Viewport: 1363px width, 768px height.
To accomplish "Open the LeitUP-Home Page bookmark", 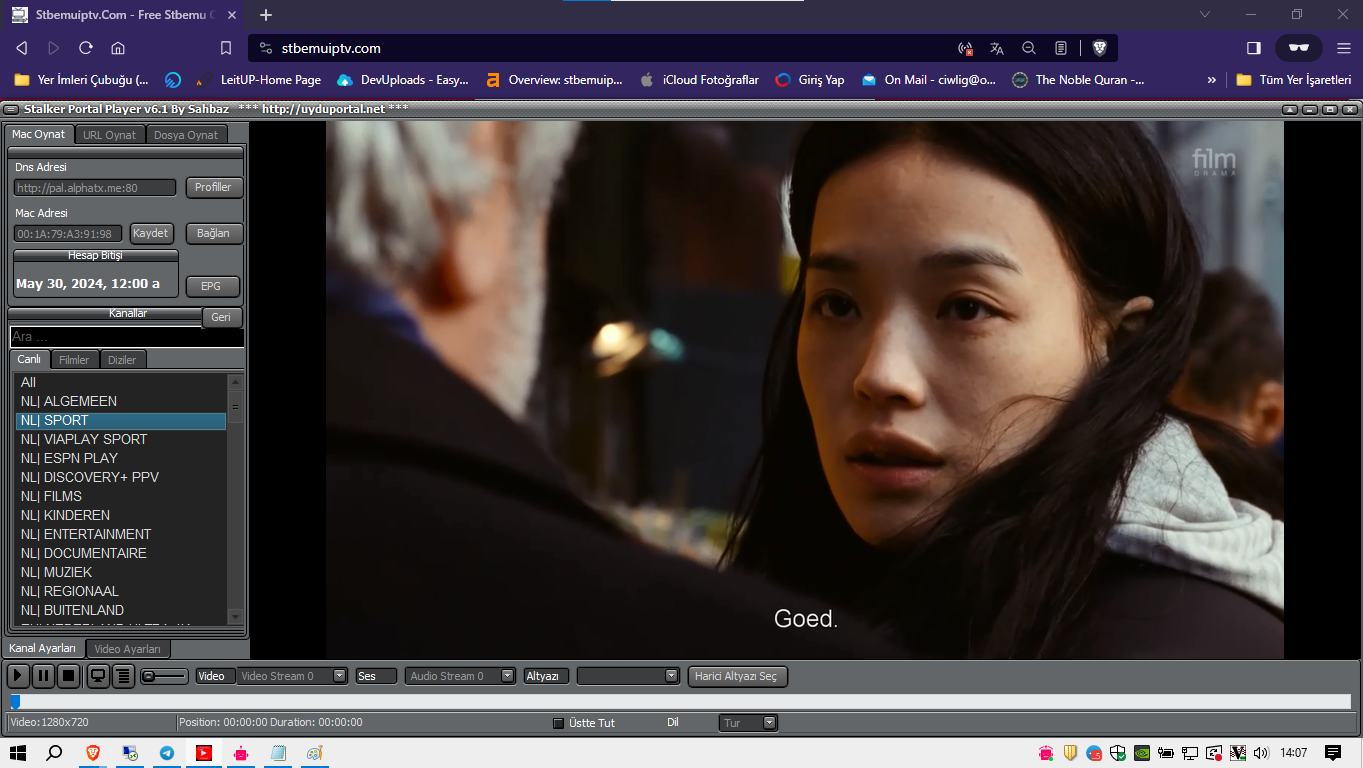I will 260,80.
